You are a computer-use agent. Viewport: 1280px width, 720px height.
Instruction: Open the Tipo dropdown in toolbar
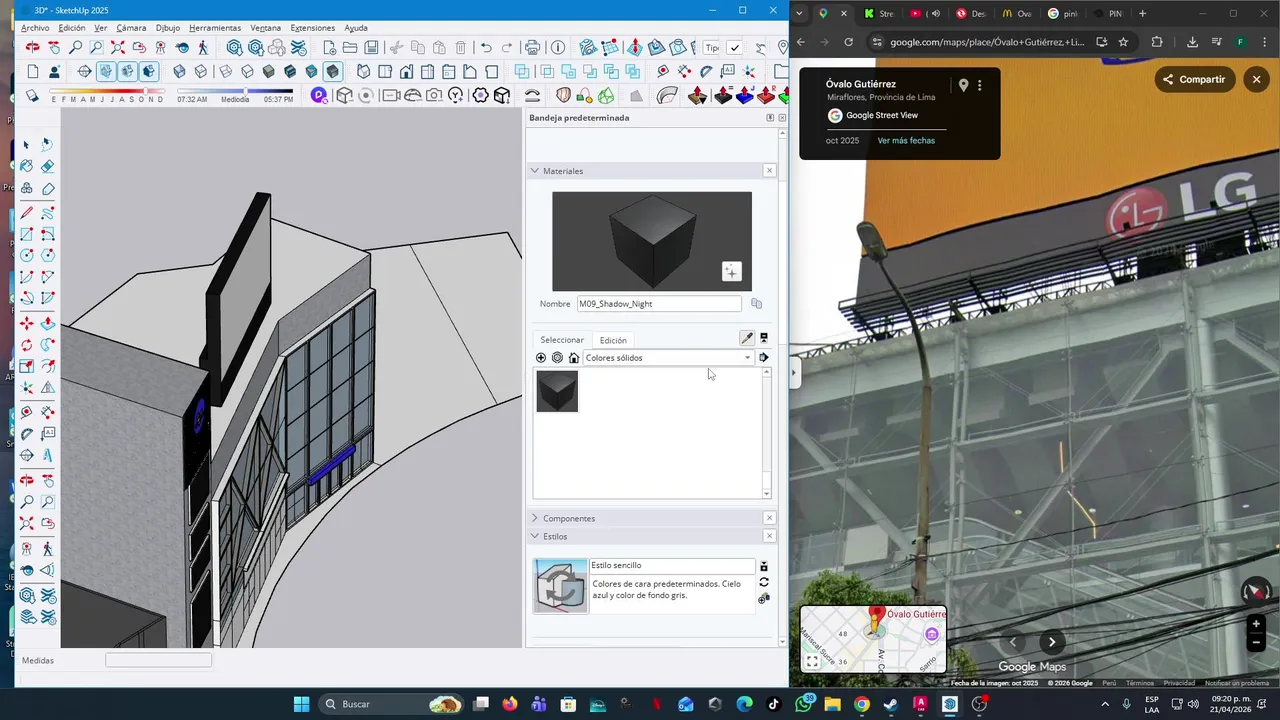coord(711,47)
